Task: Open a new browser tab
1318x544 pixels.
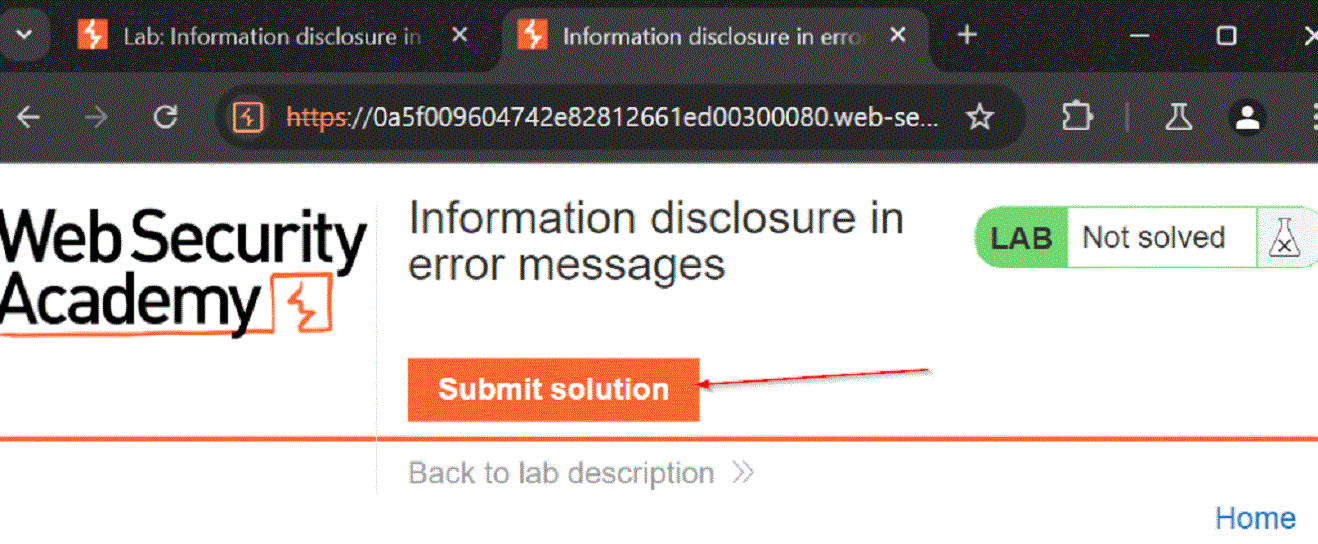Action: (966, 35)
